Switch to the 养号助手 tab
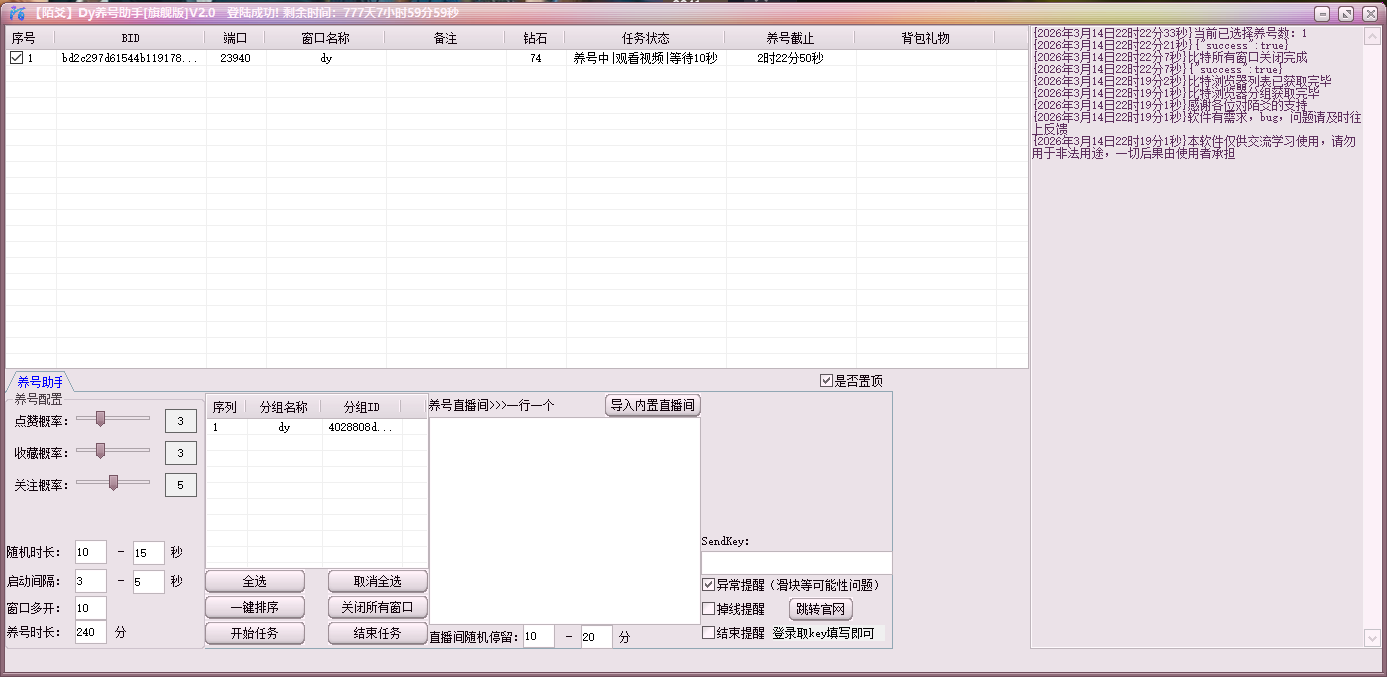The width and height of the screenshot is (1387, 677). [x=38, y=380]
